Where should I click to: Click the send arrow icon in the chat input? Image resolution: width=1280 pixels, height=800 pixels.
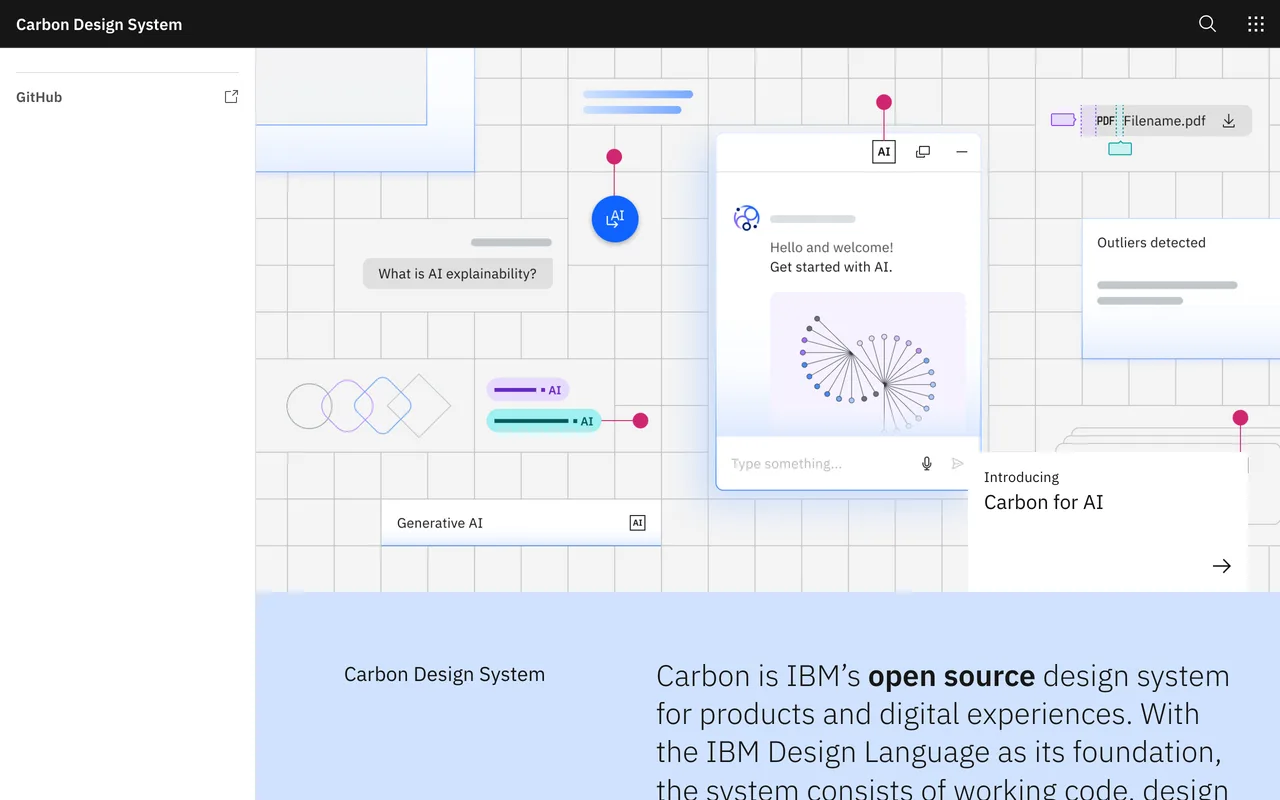[958, 463]
